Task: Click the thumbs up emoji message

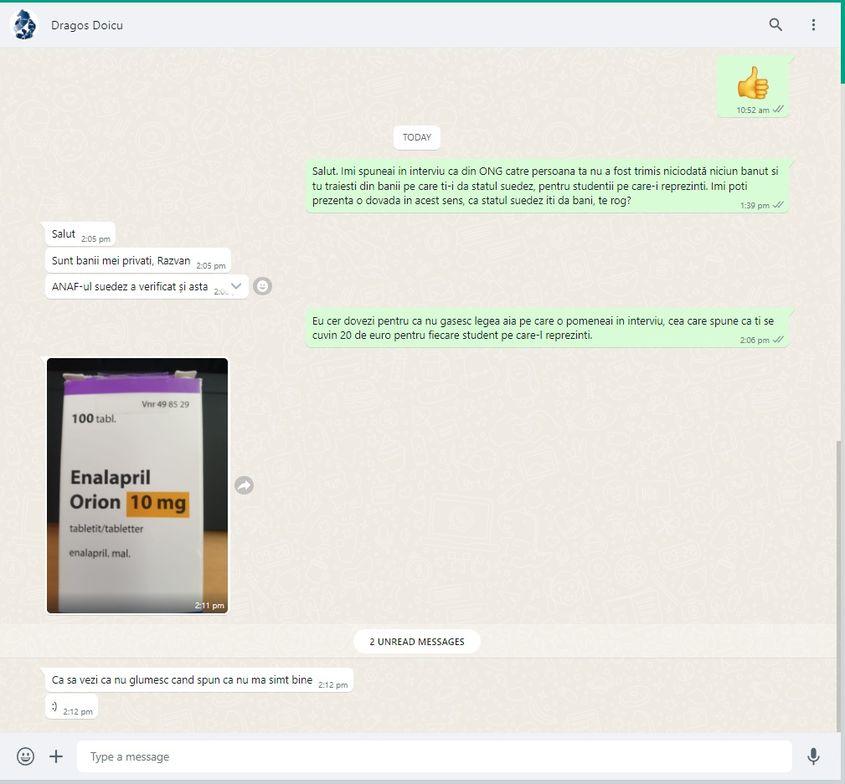Action: pyautogui.click(x=752, y=83)
